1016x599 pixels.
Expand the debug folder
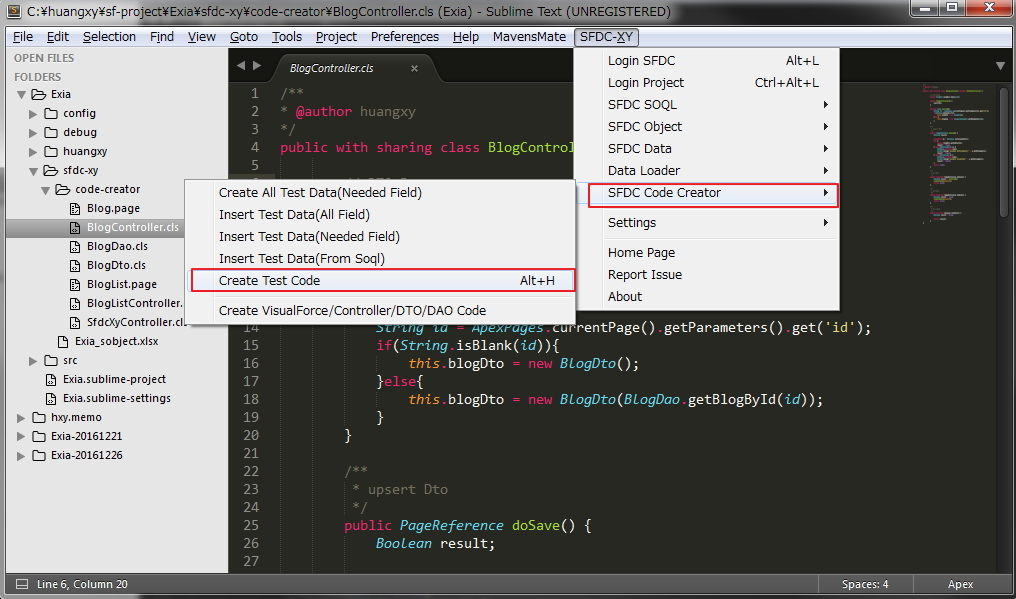[33, 132]
